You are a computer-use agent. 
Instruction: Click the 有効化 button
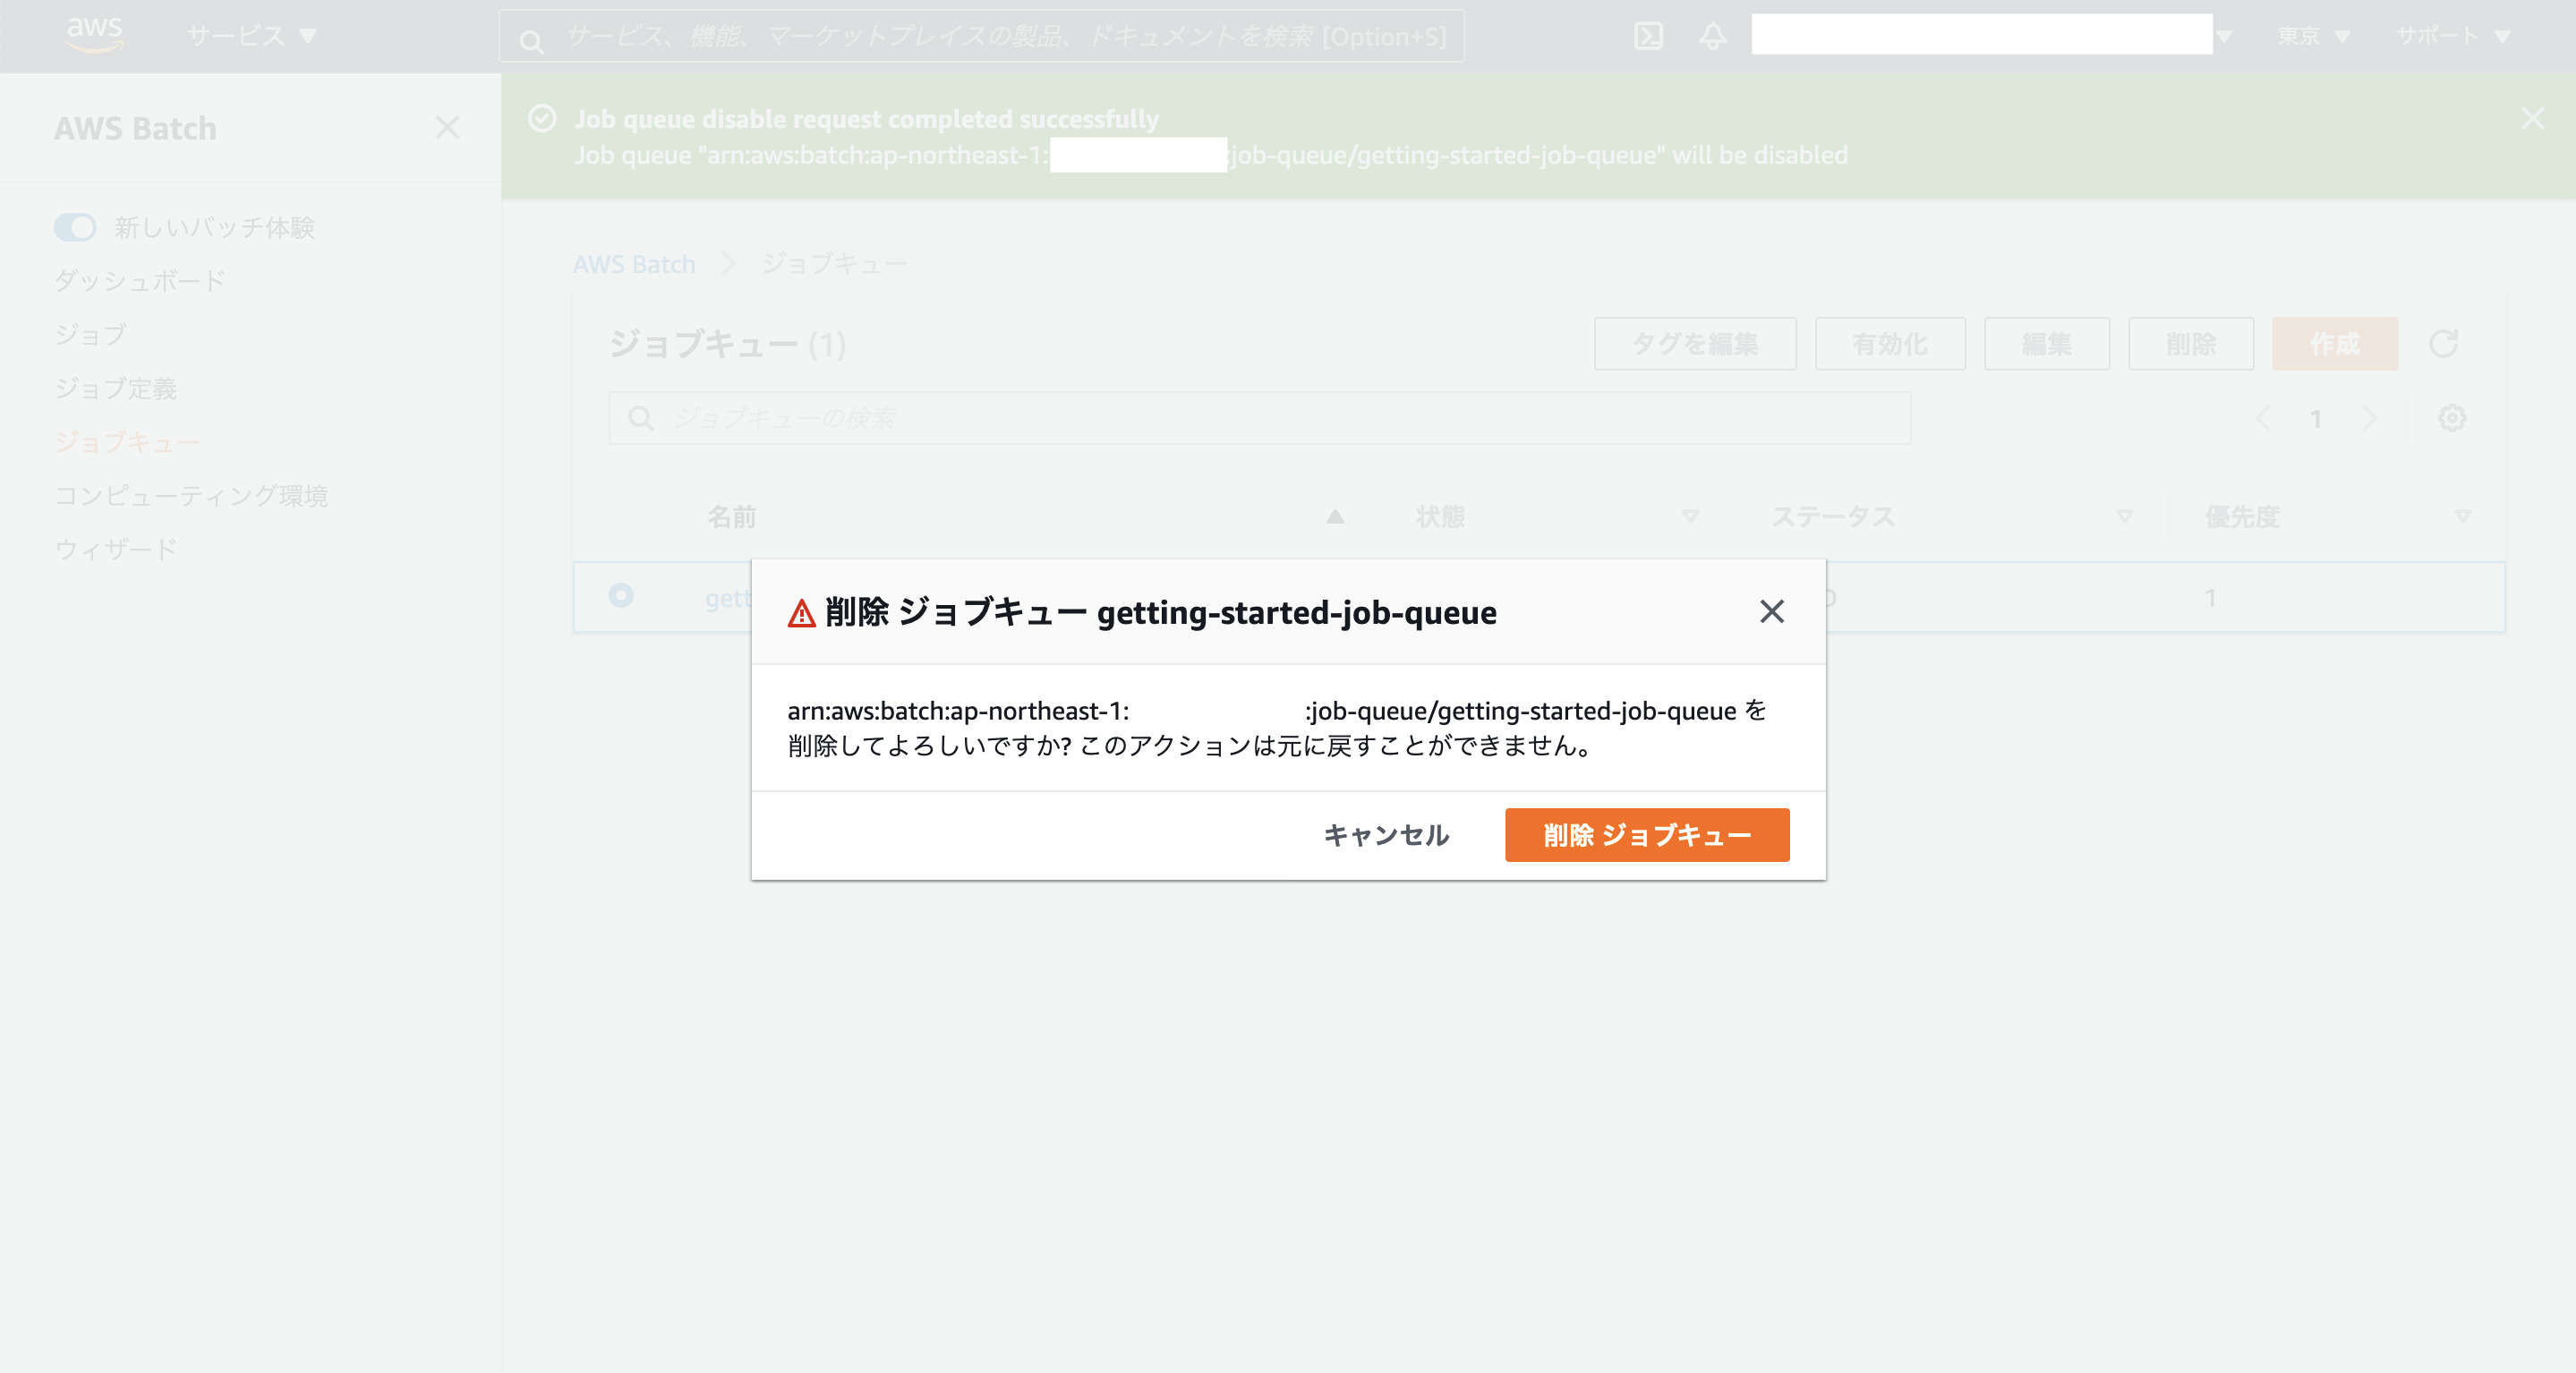pyautogui.click(x=1890, y=344)
